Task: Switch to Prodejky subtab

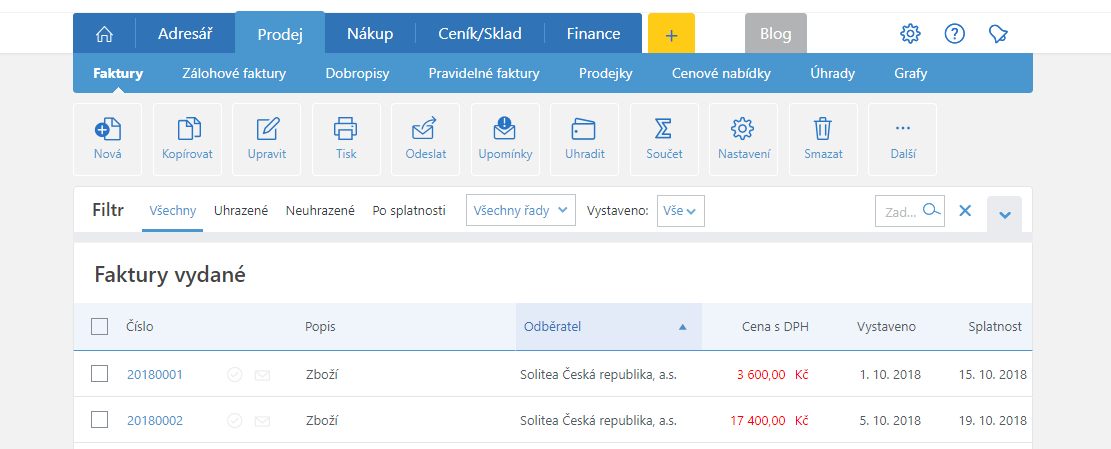Action: pyautogui.click(x=606, y=73)
